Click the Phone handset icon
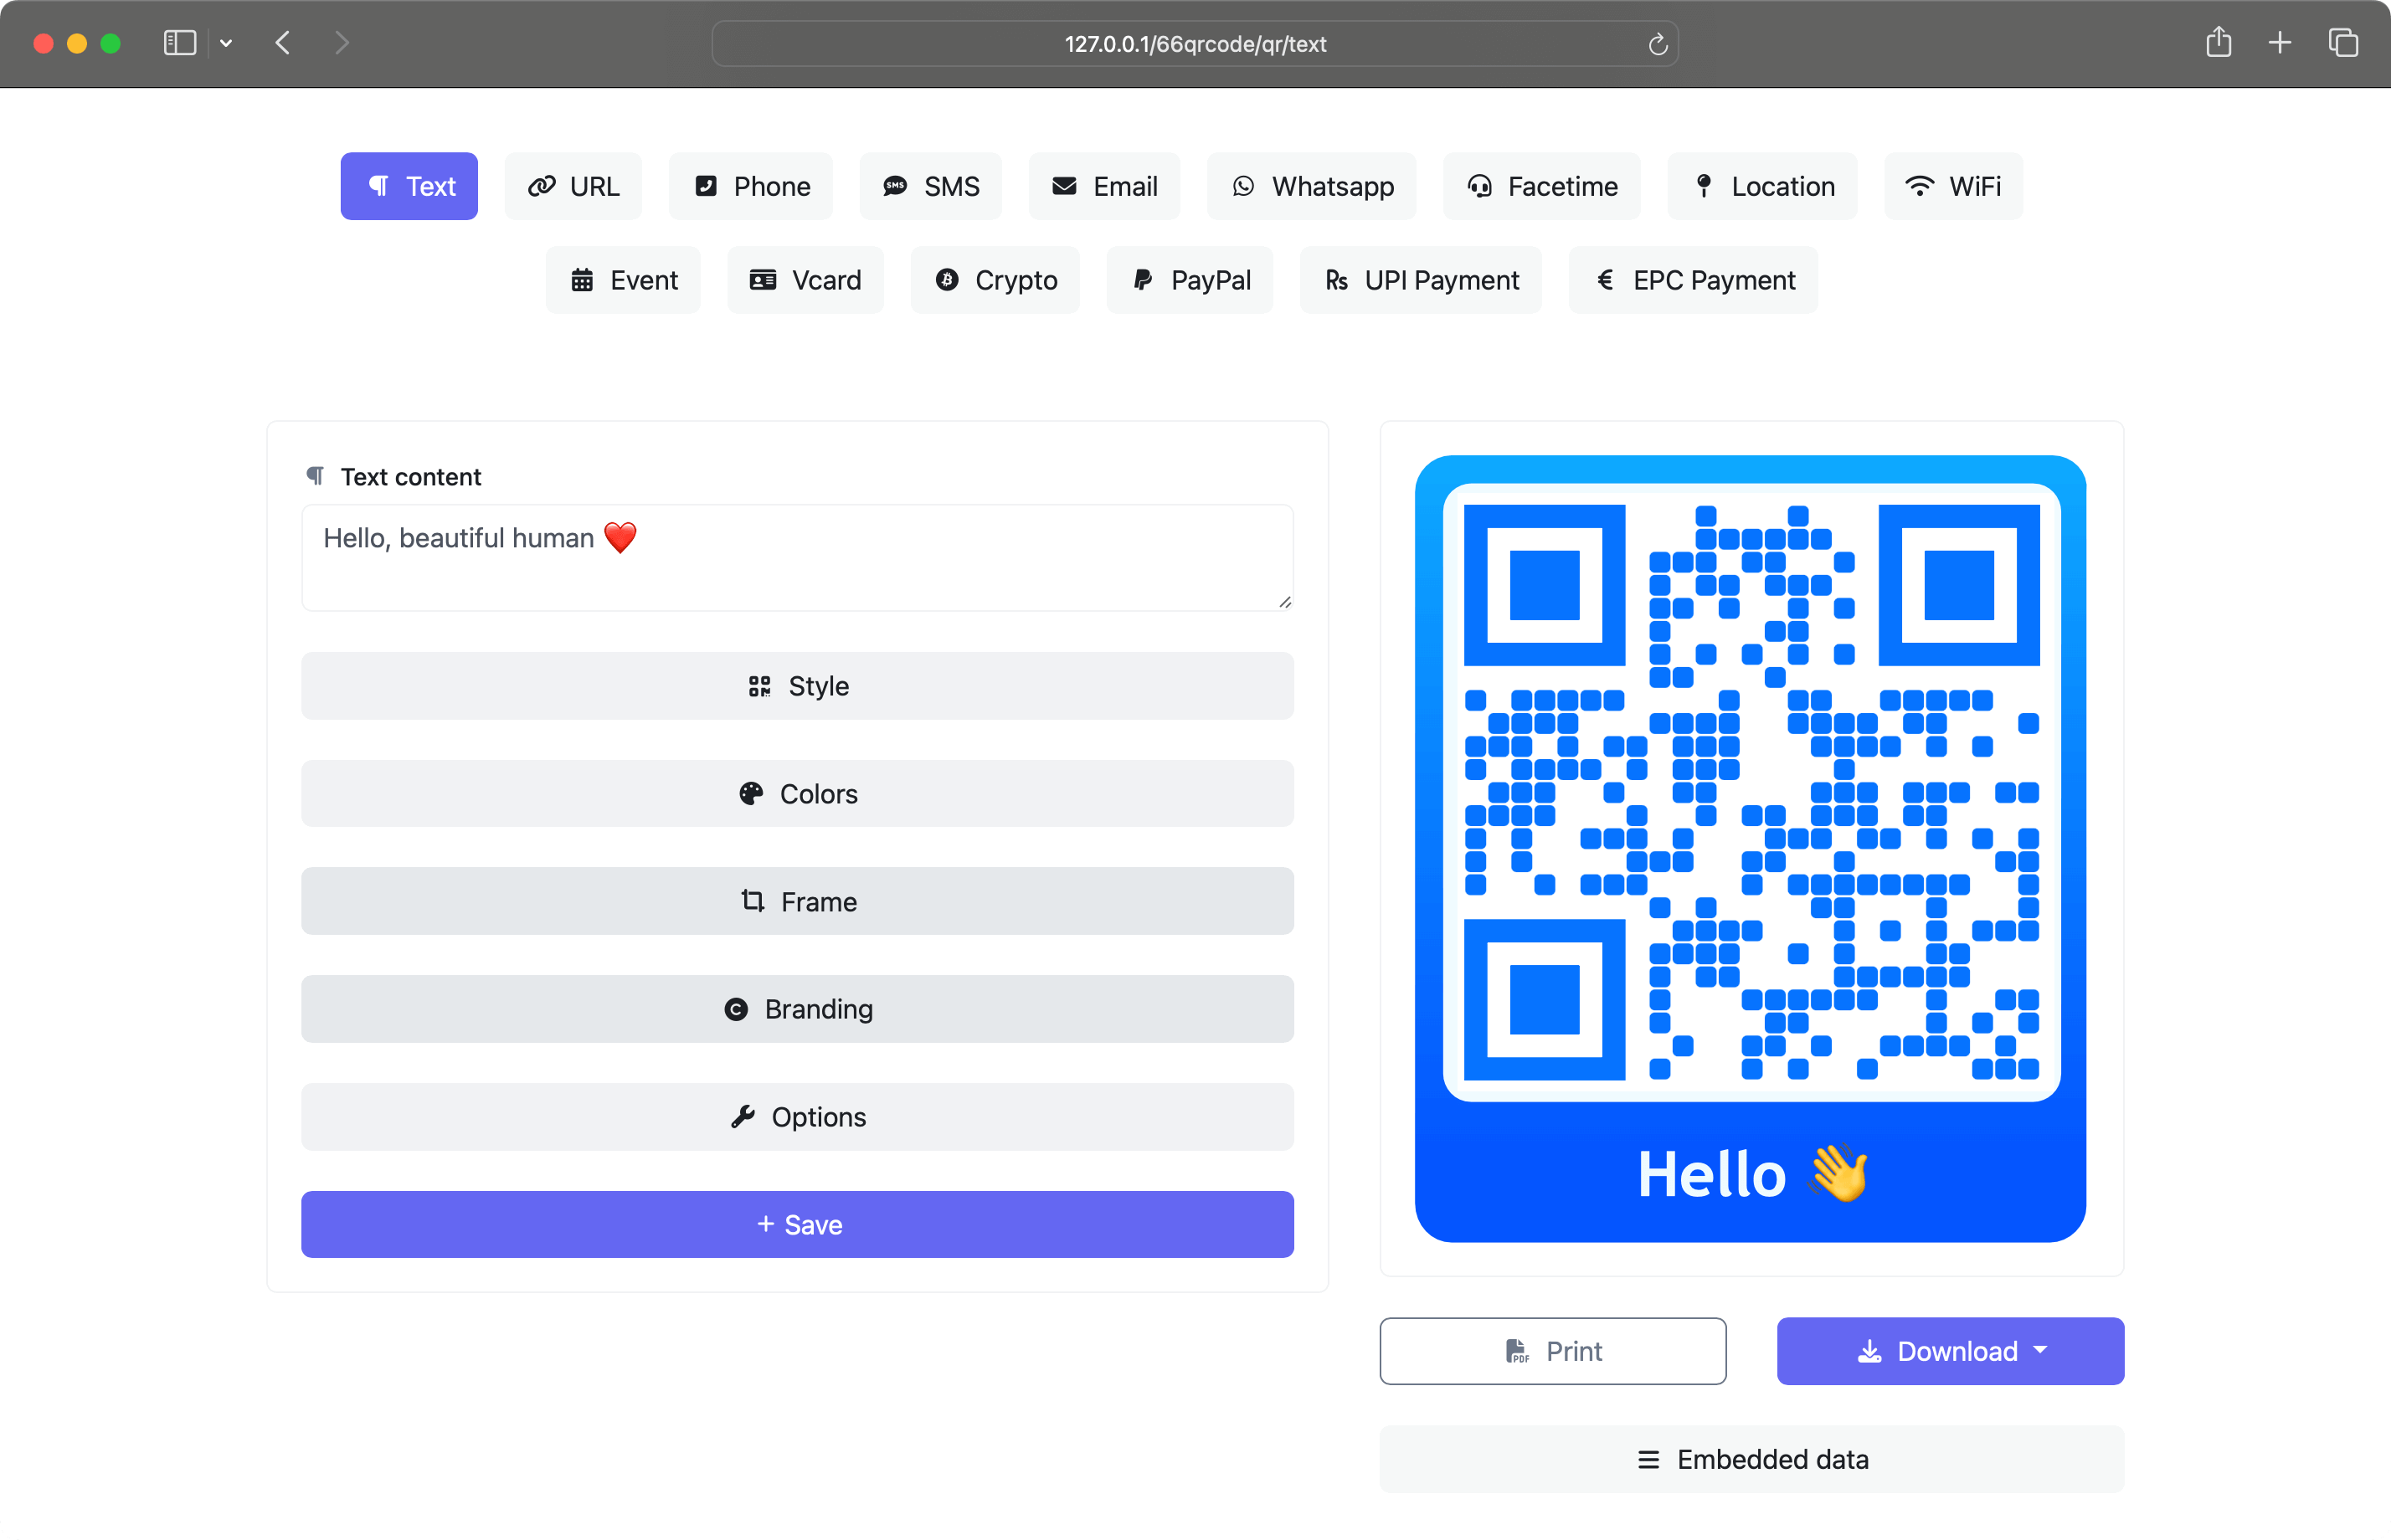The image size is (2391, 1540). click(x=706, y=186)
